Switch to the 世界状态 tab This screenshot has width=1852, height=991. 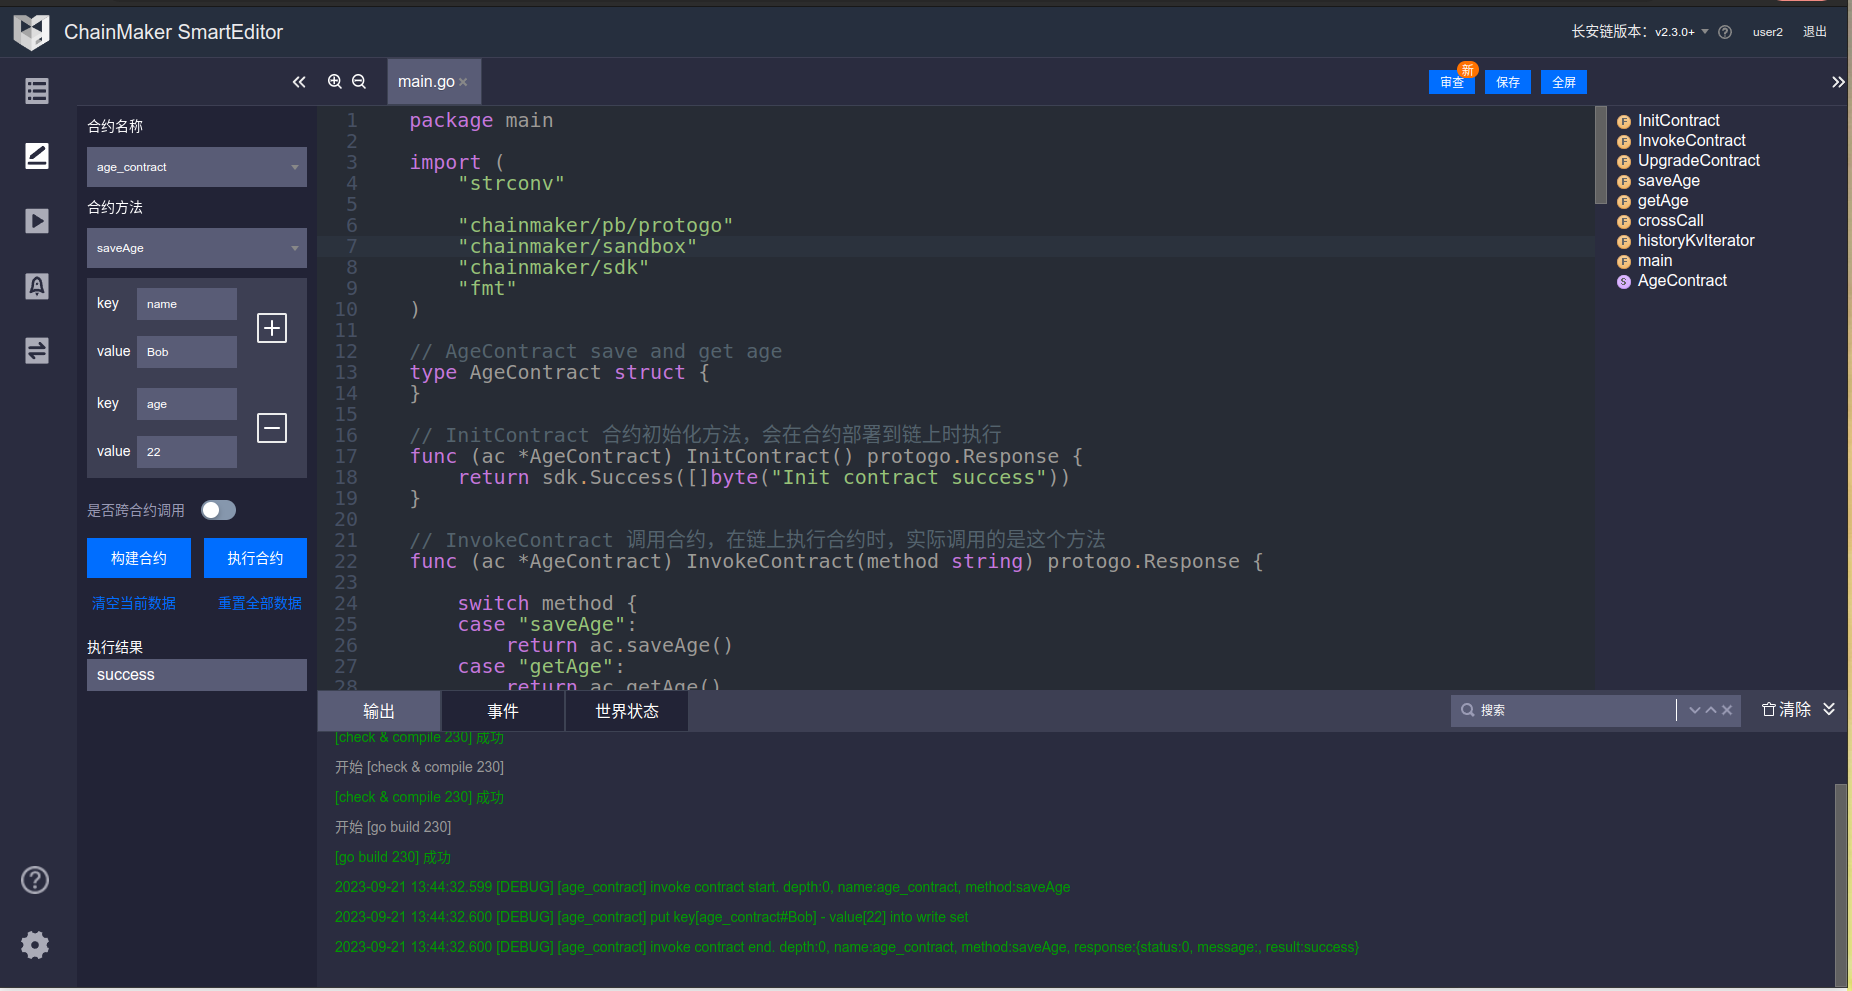coord(627,711)
